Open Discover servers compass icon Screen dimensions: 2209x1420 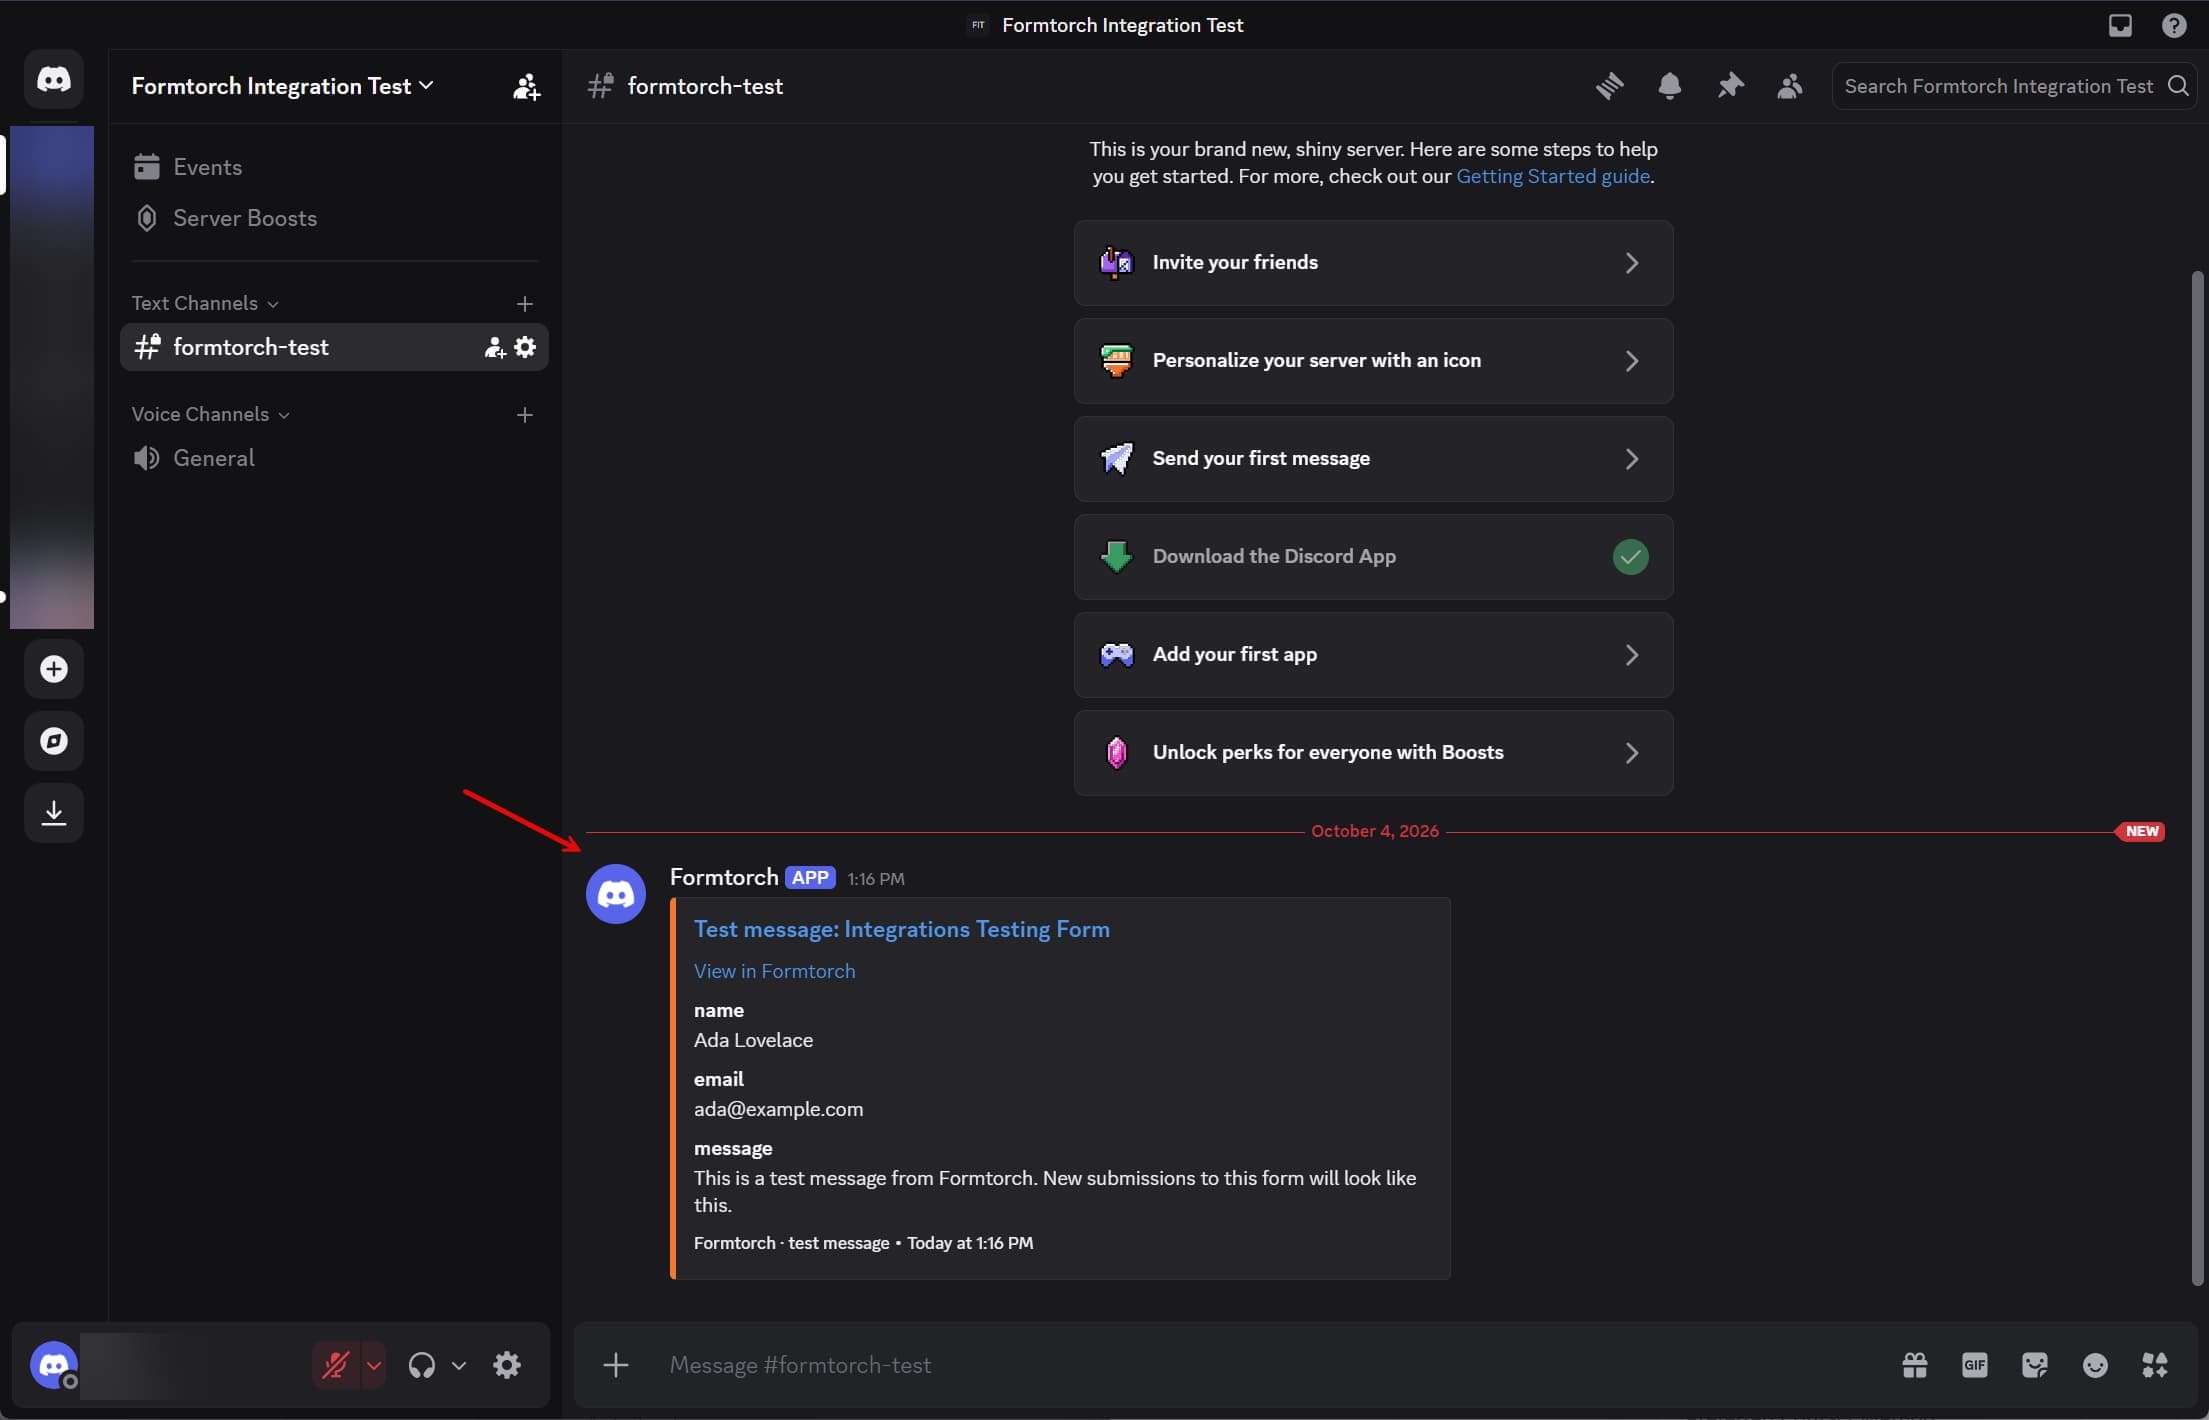(x=54, y=741)
